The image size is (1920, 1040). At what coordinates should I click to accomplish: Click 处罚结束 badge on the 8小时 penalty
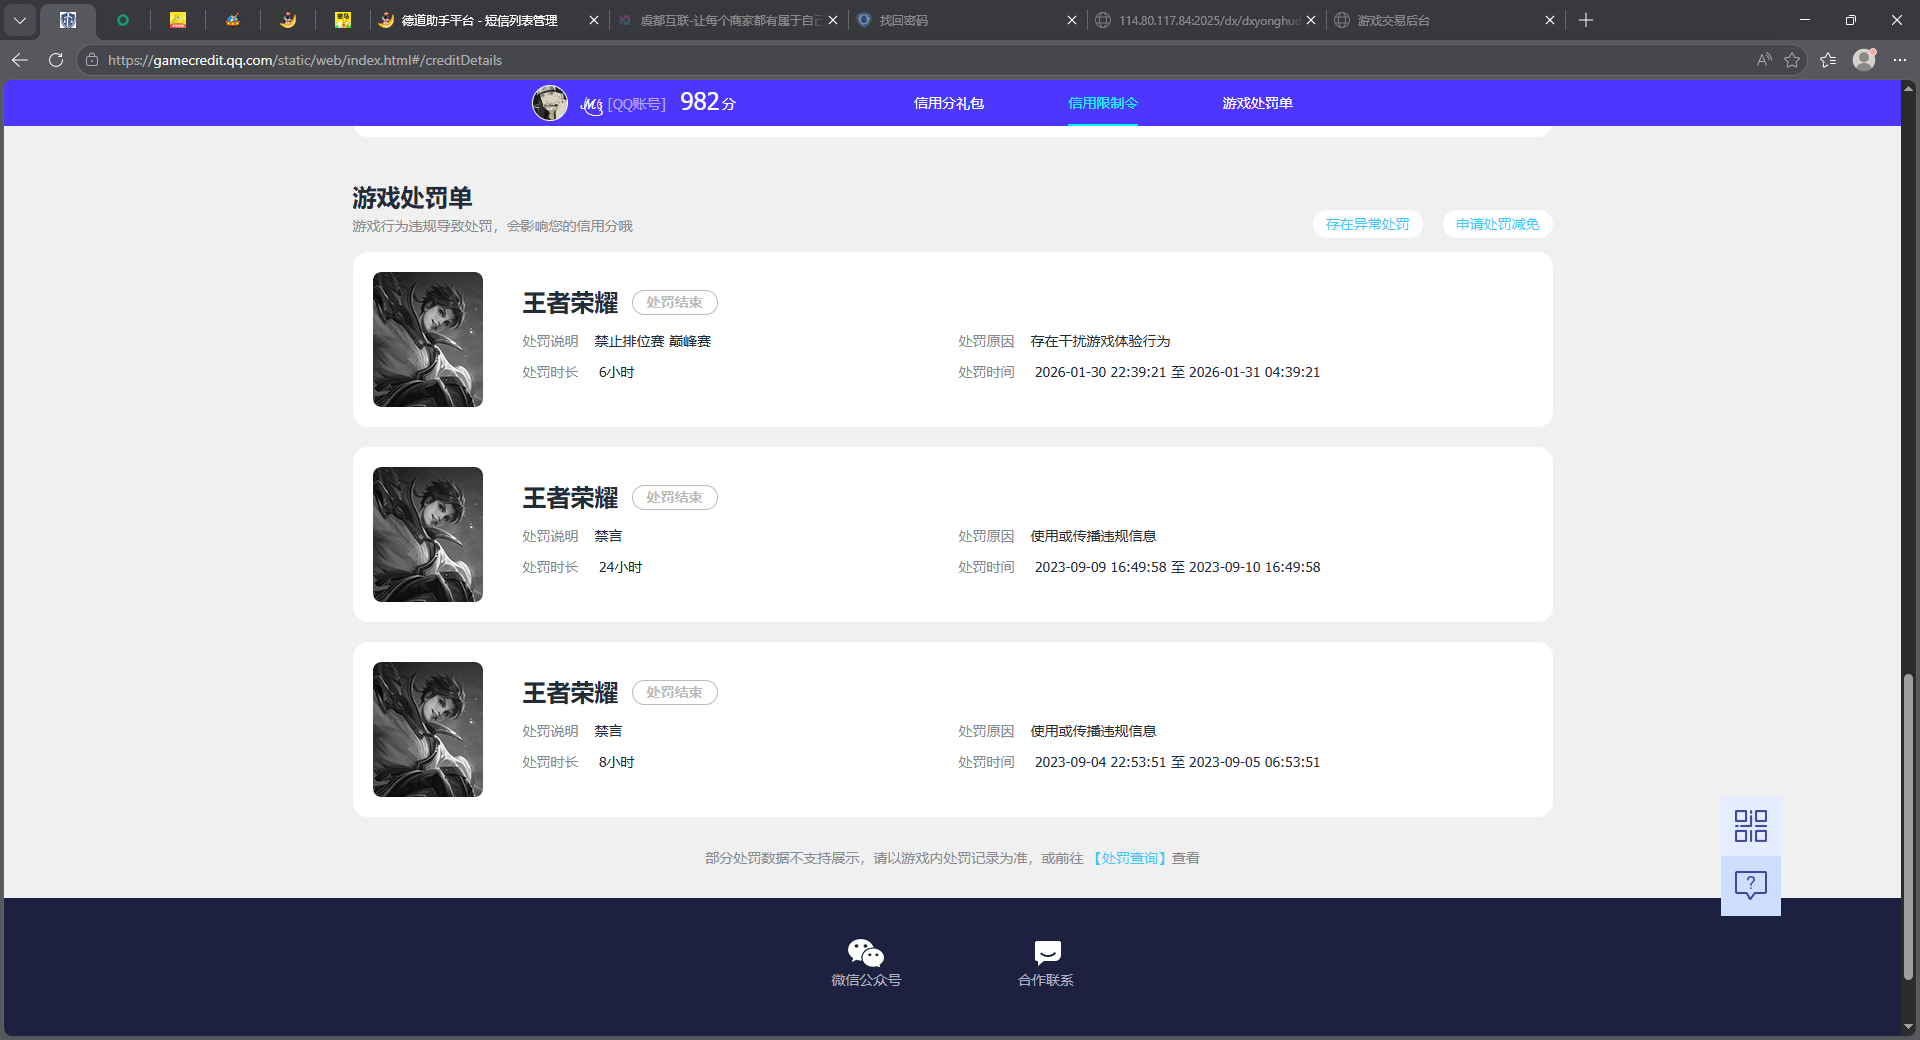pyautogui.click(x=675, y=692)
